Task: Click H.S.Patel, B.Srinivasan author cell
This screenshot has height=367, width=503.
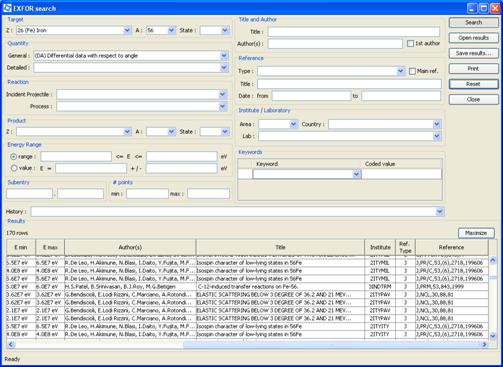Action: point(130,287)
